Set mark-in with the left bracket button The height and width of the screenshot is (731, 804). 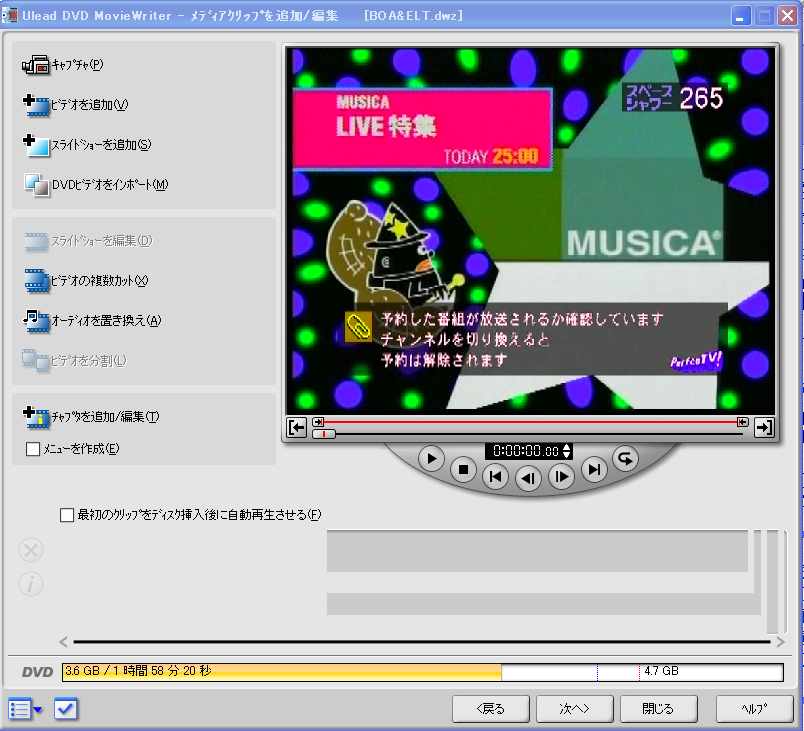pyautogui.click(x=297, y=427)
